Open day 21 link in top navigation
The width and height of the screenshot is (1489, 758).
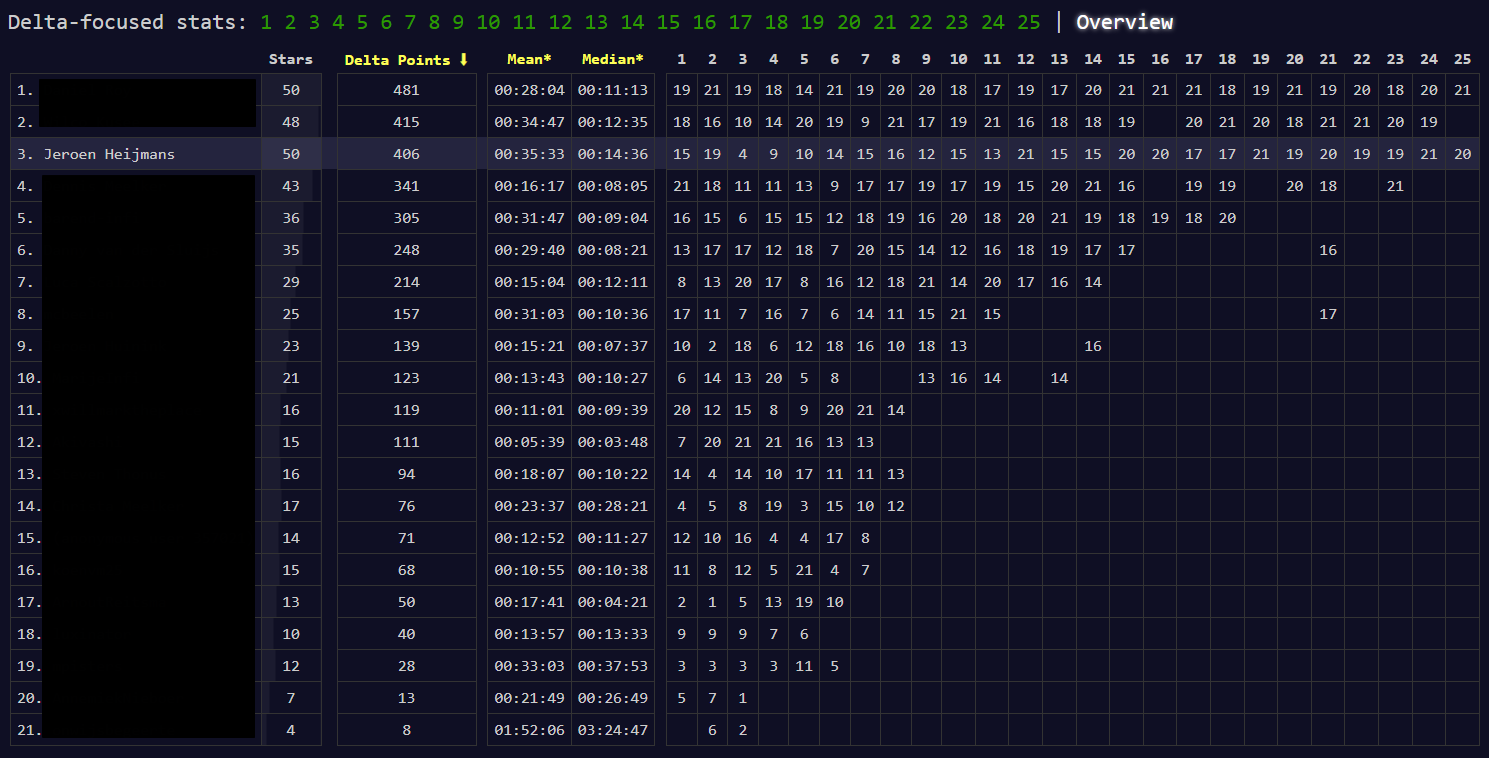(x=884, y=22)
